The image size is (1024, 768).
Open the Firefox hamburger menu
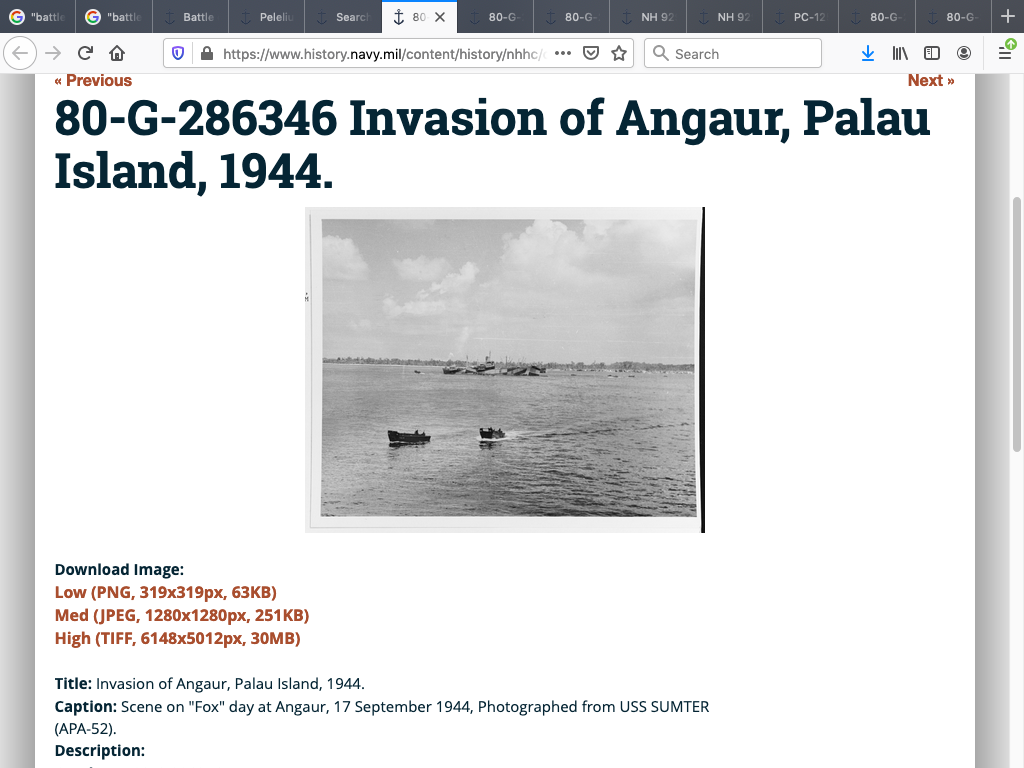point(1005,53)
